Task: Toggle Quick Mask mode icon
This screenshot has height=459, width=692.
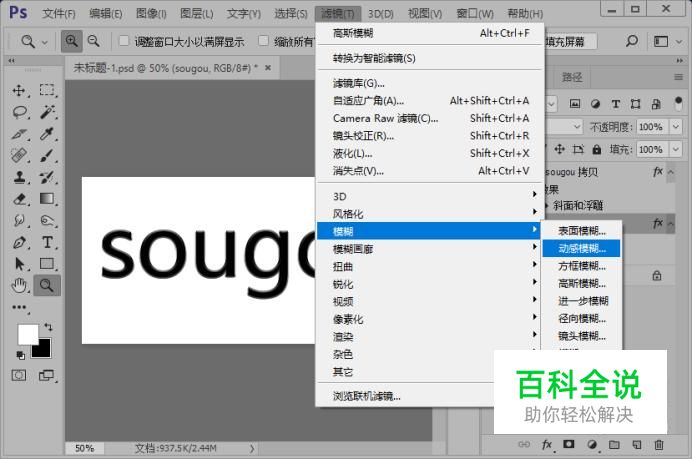Action: coord(19,375)
